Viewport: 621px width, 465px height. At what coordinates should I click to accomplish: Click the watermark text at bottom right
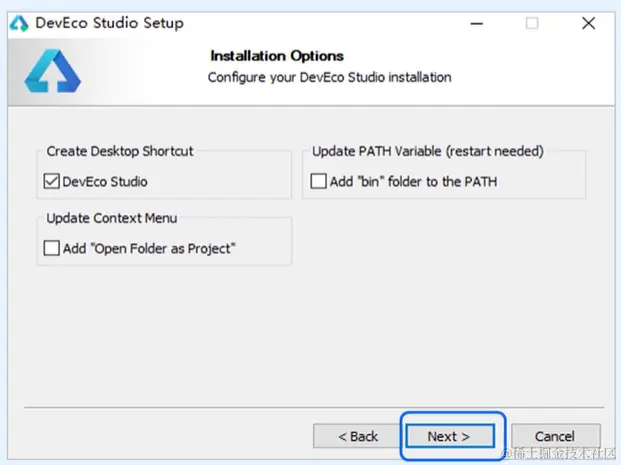560,455
